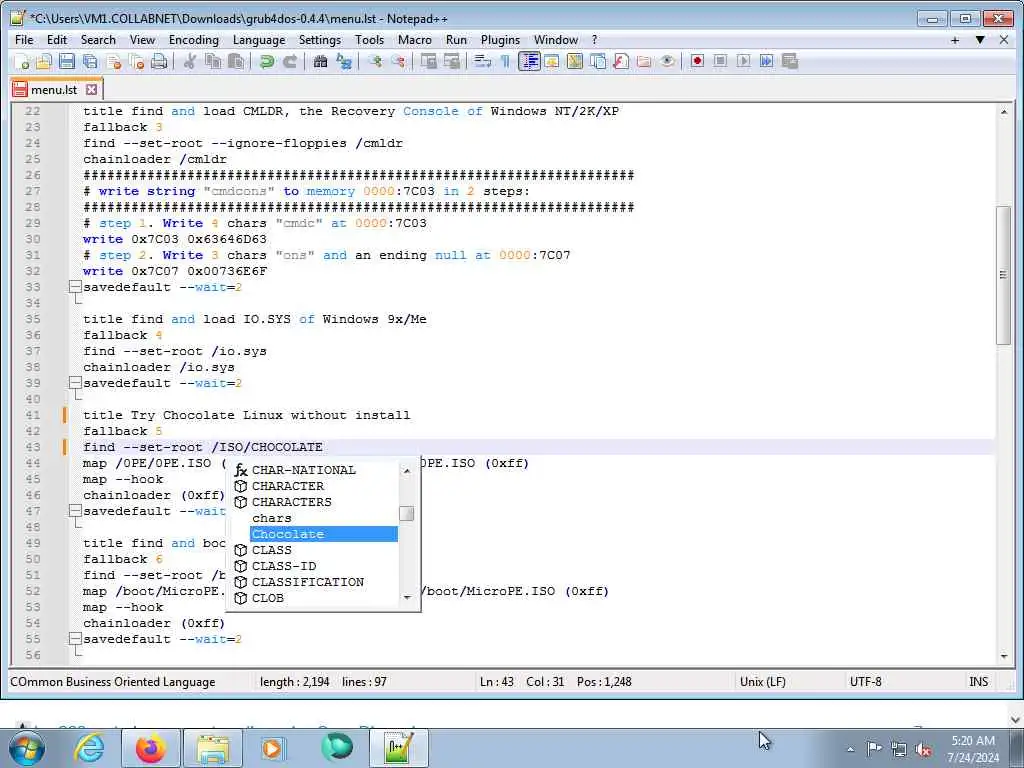The width and height of the screenshot is (1024, 768).
Task: Open the Macro menu
Action: 415,40
